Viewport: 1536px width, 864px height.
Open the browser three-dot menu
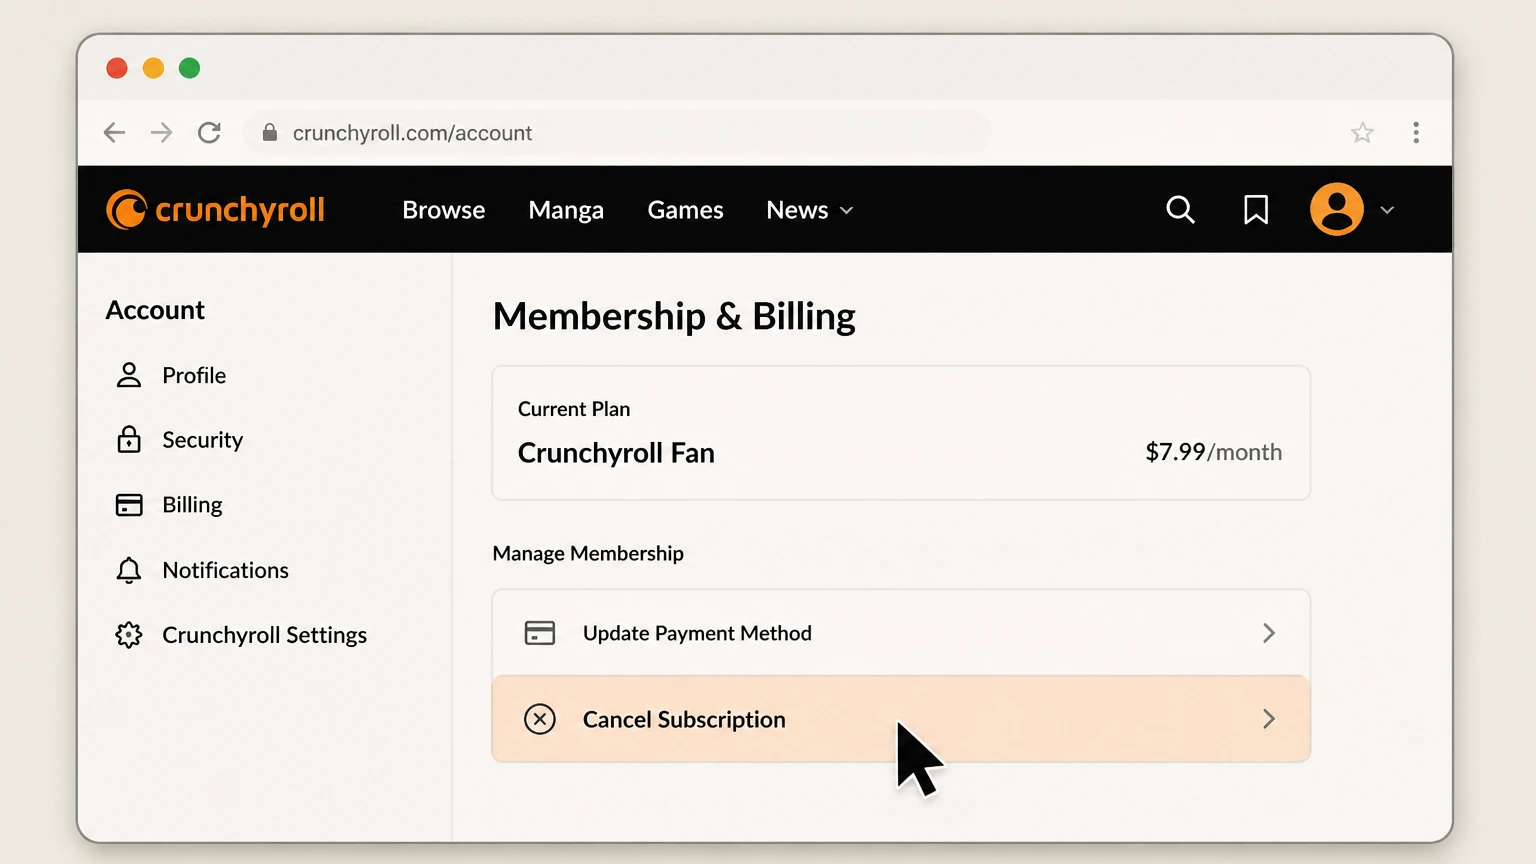tap(1416, 133)
